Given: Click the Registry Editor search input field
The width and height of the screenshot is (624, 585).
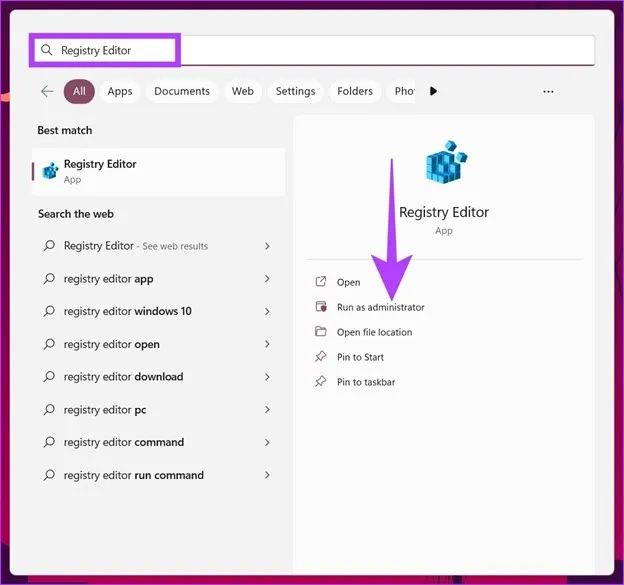Looking at the screenshot, I should pyautogui.click(x=314, y=50).
